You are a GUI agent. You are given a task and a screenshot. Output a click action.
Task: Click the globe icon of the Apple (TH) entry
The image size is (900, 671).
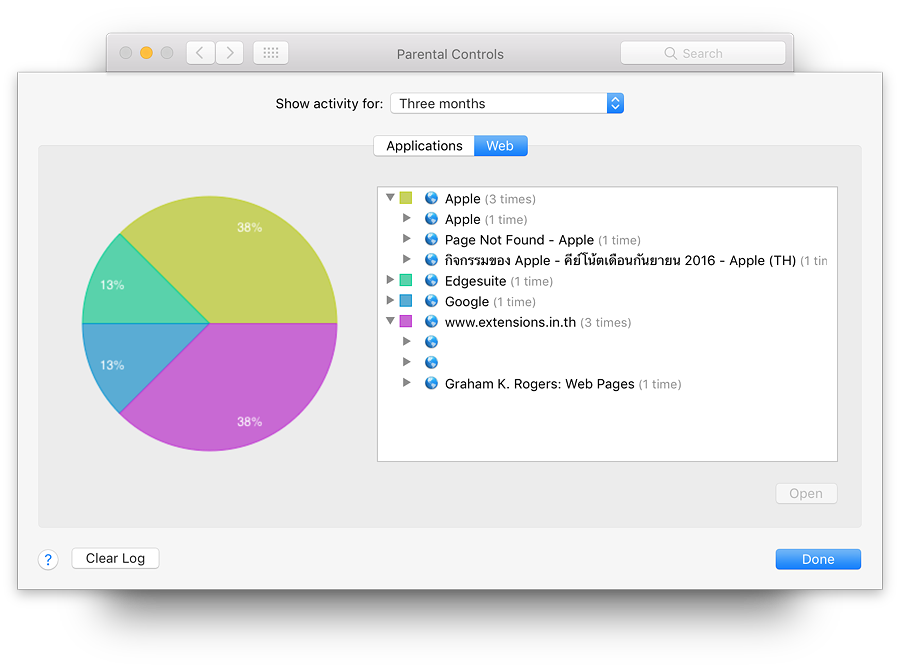tap(432, 260)
